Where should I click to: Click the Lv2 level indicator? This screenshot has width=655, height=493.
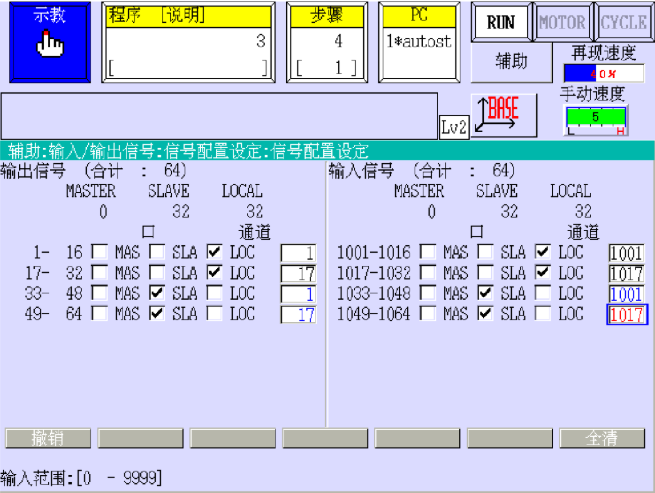454,127
